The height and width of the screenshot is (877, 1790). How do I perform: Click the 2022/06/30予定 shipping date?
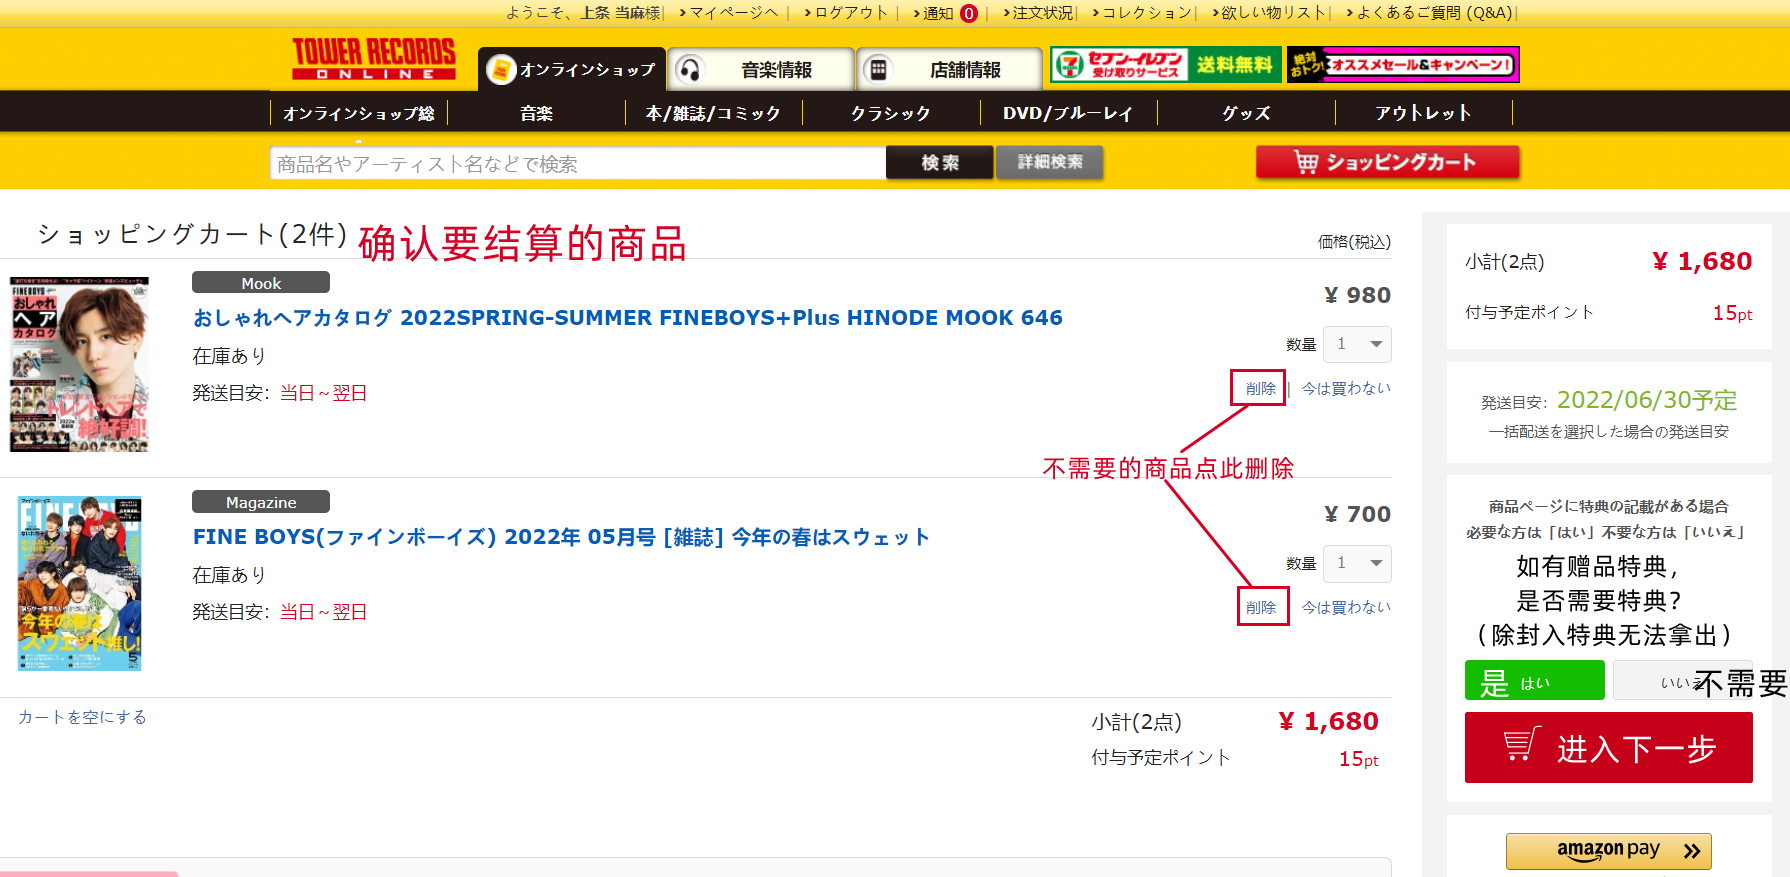1647,400
